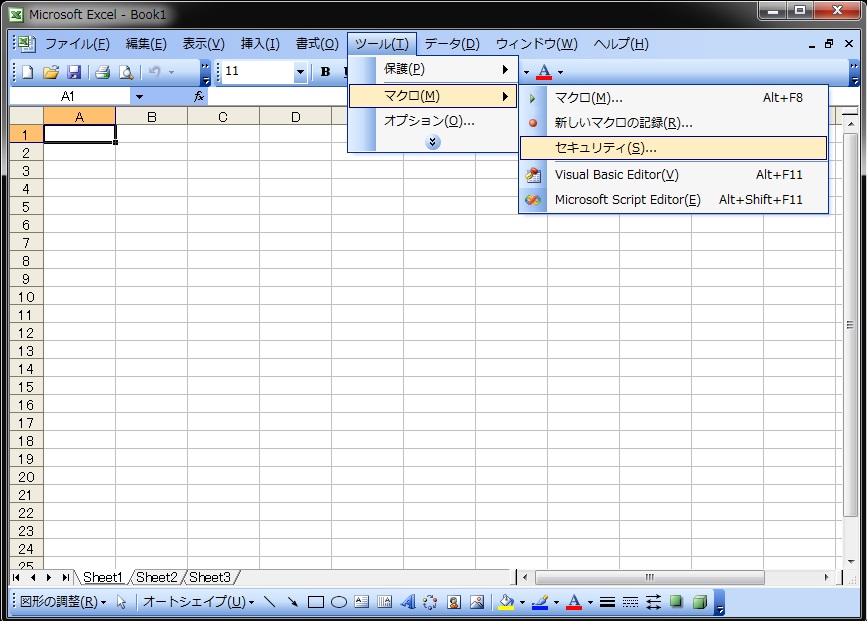This screenshot has width=867, height=621.
Task: Open the Arrow Style options
Action: [653, 602]
